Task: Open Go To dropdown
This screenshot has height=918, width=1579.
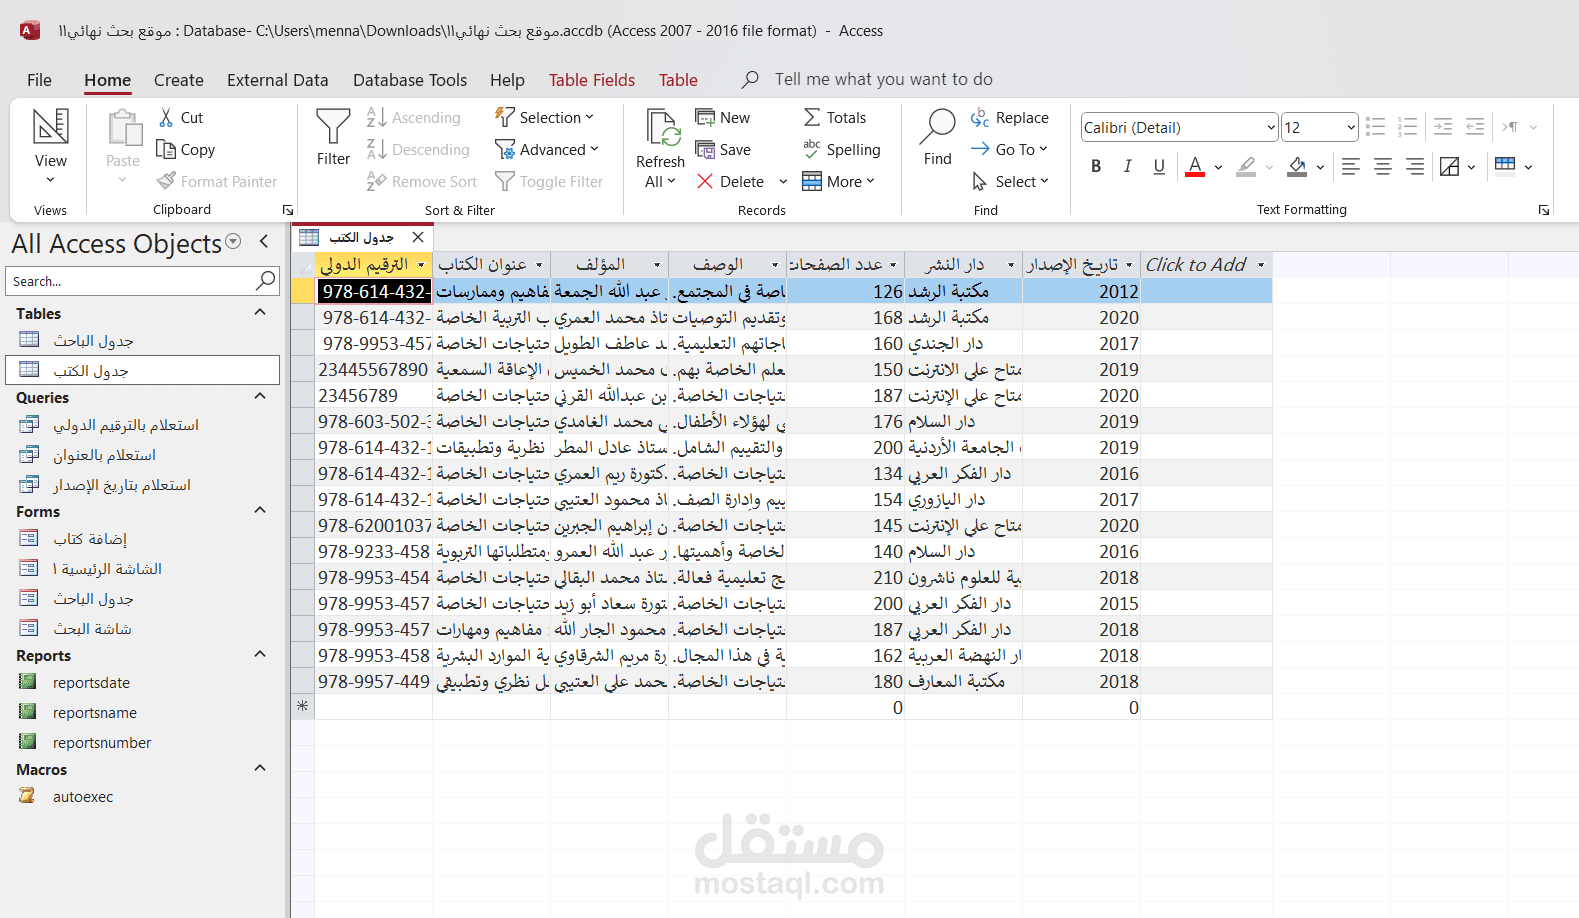Action: [1009, 150]
